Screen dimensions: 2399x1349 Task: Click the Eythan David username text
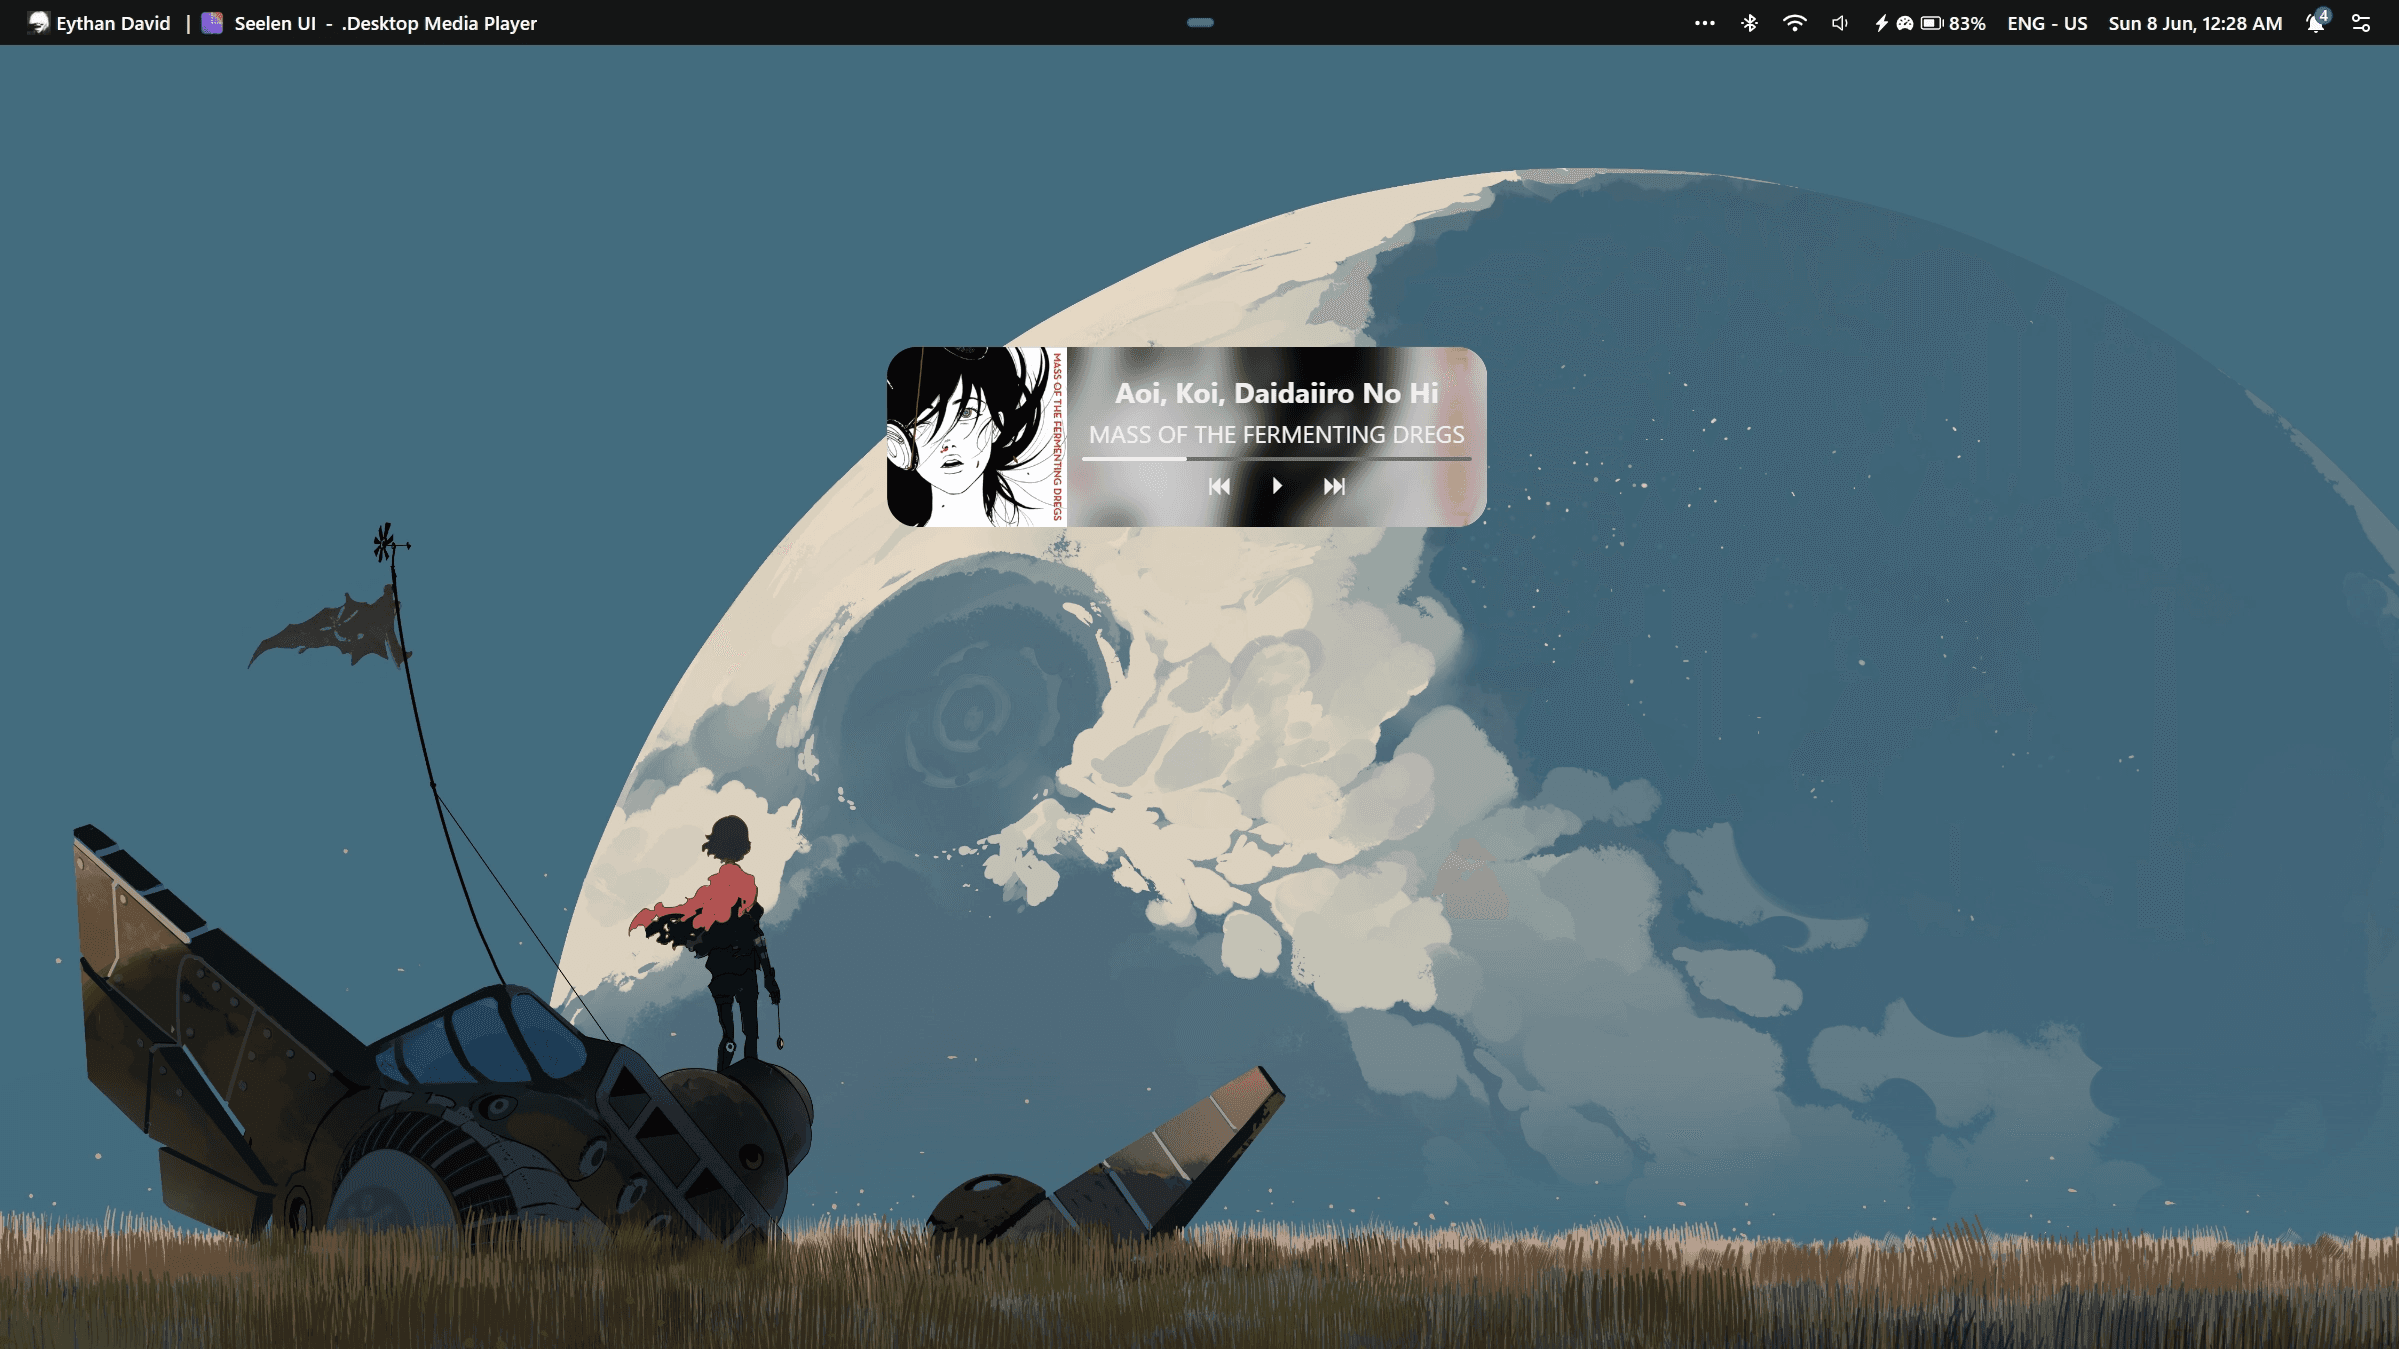(113, 23)
